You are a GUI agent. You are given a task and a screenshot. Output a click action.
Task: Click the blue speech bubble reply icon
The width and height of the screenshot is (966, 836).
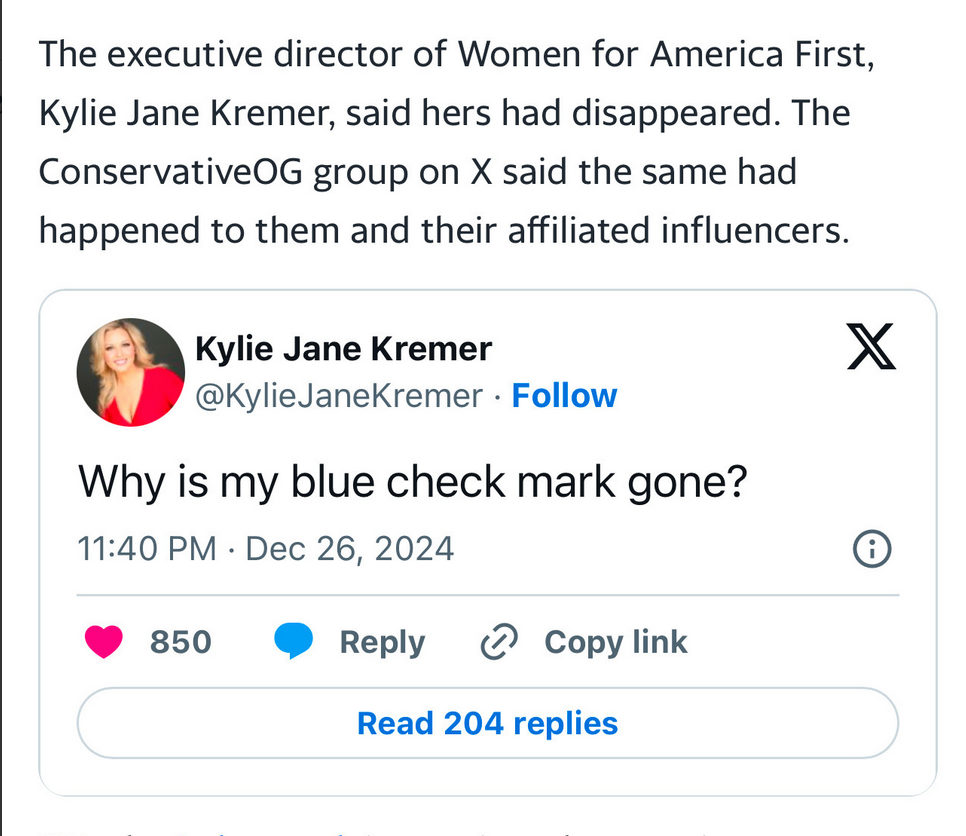click(x=293, y=641)
